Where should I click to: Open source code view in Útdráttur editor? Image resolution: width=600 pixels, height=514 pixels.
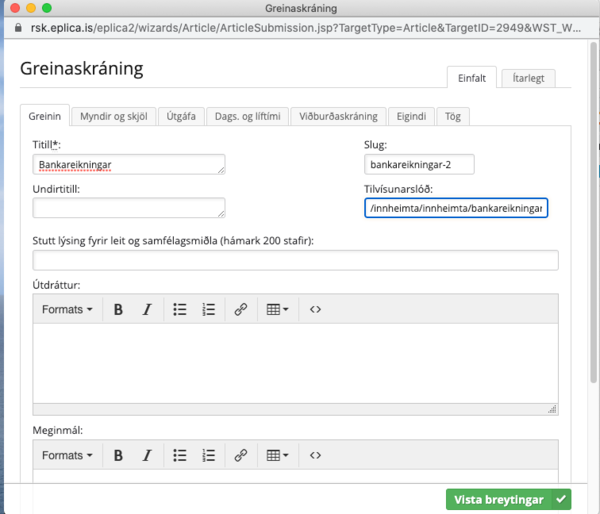(315, 310)
